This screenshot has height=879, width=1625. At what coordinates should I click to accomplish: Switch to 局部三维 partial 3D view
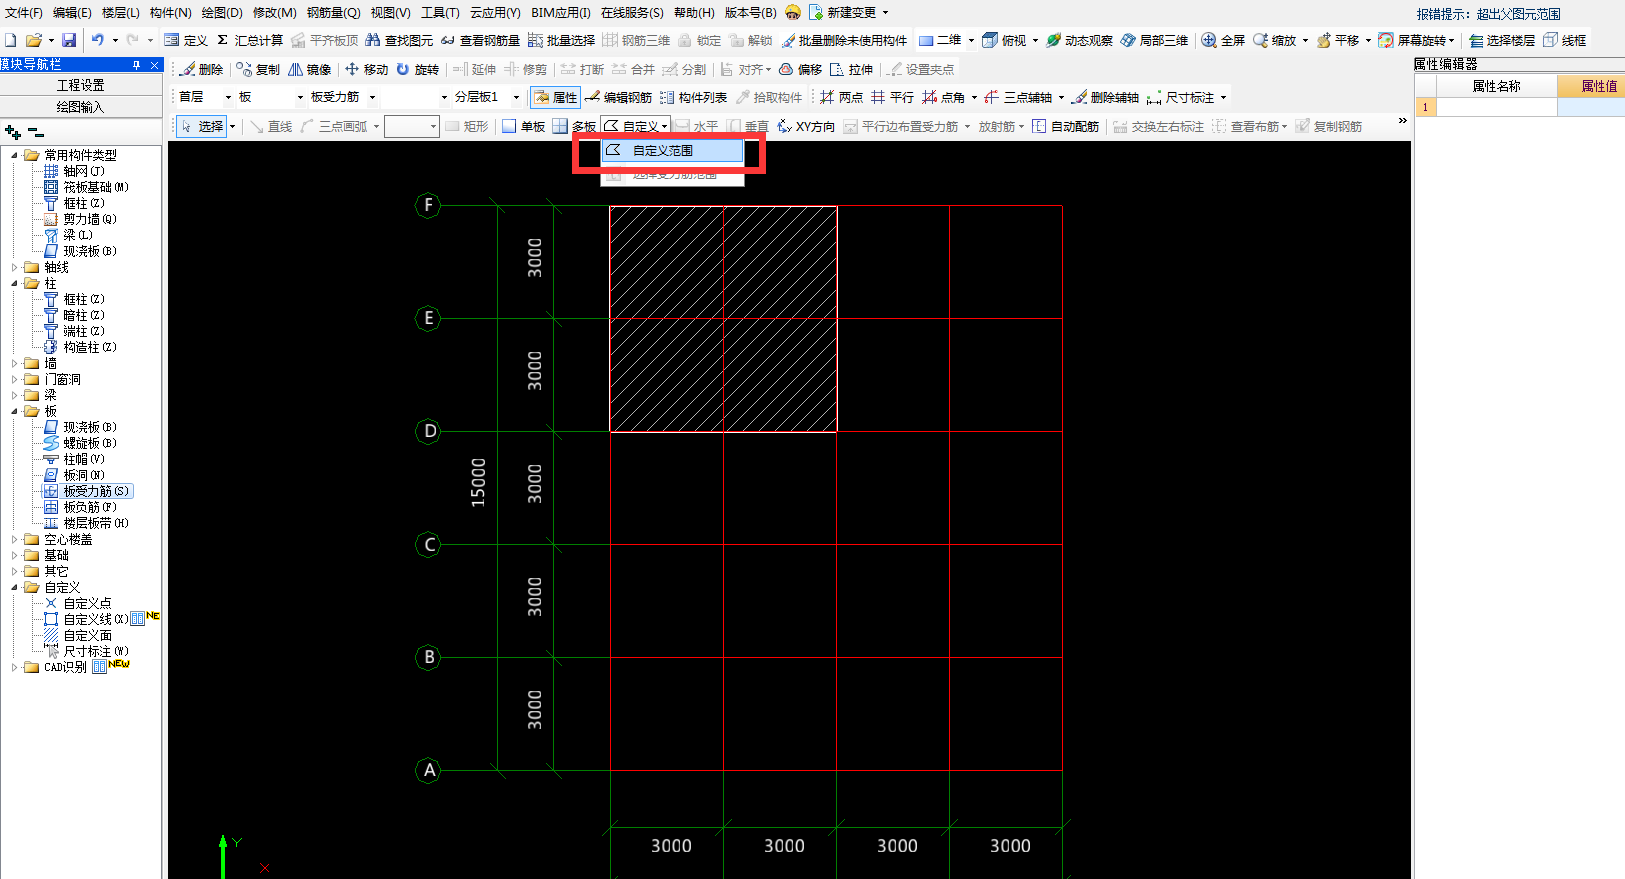(x=1154, y=40)
